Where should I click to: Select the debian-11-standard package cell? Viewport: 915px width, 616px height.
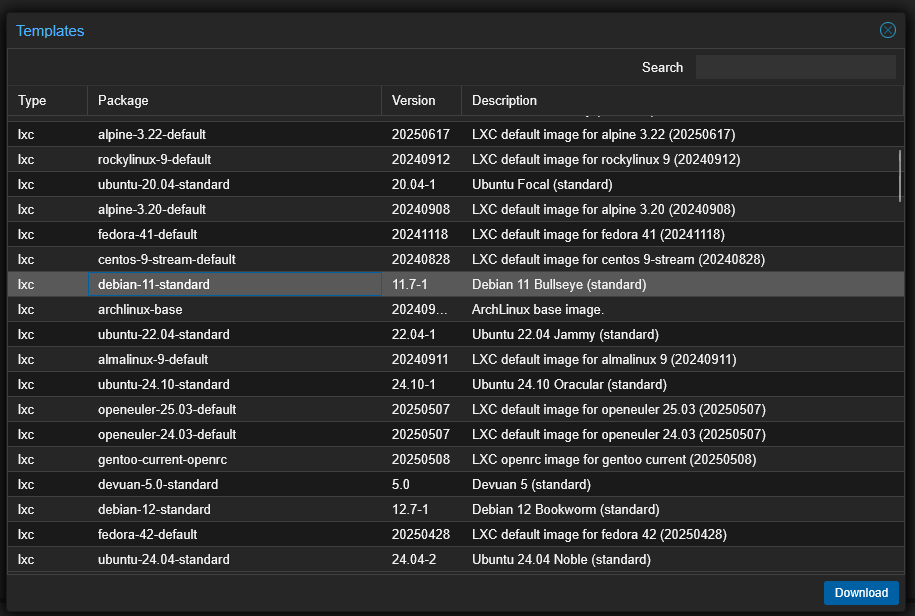pyautogui.click(x=235, y=284)
